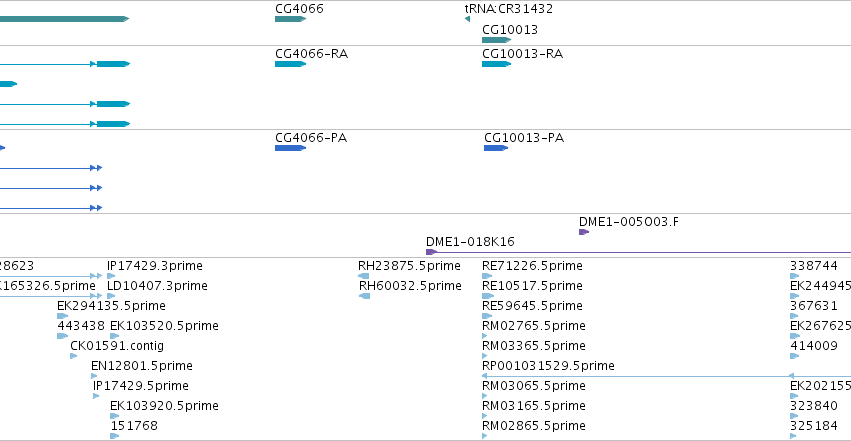
Task: Click the CG4066 gene arrow glyph
Action: coord(289,19)
